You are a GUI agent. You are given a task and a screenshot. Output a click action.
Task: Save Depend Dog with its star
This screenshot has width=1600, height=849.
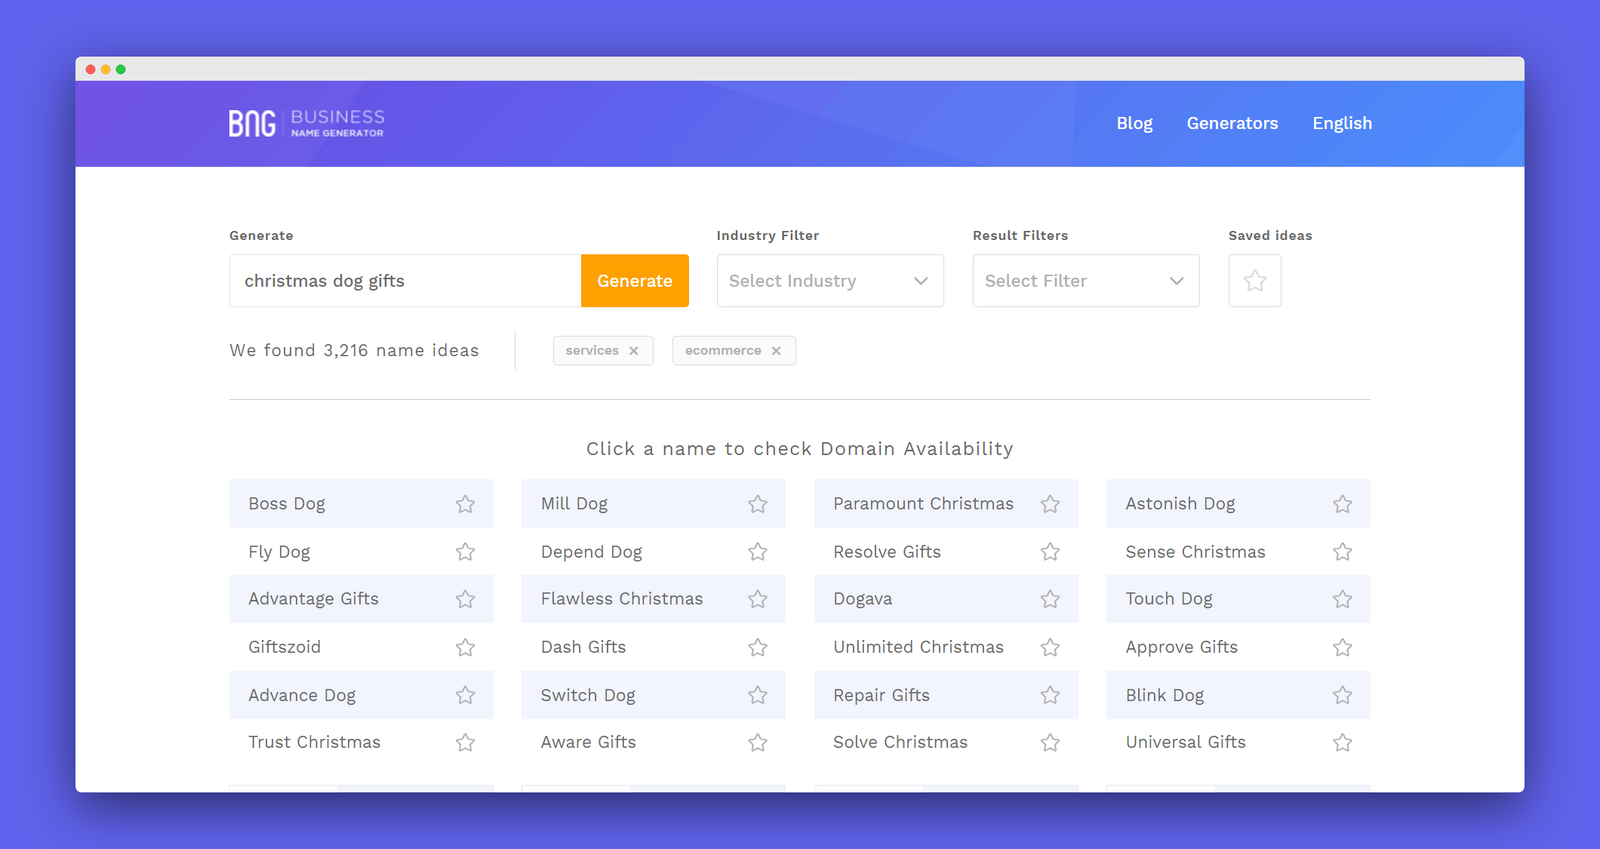pos(758,552)
